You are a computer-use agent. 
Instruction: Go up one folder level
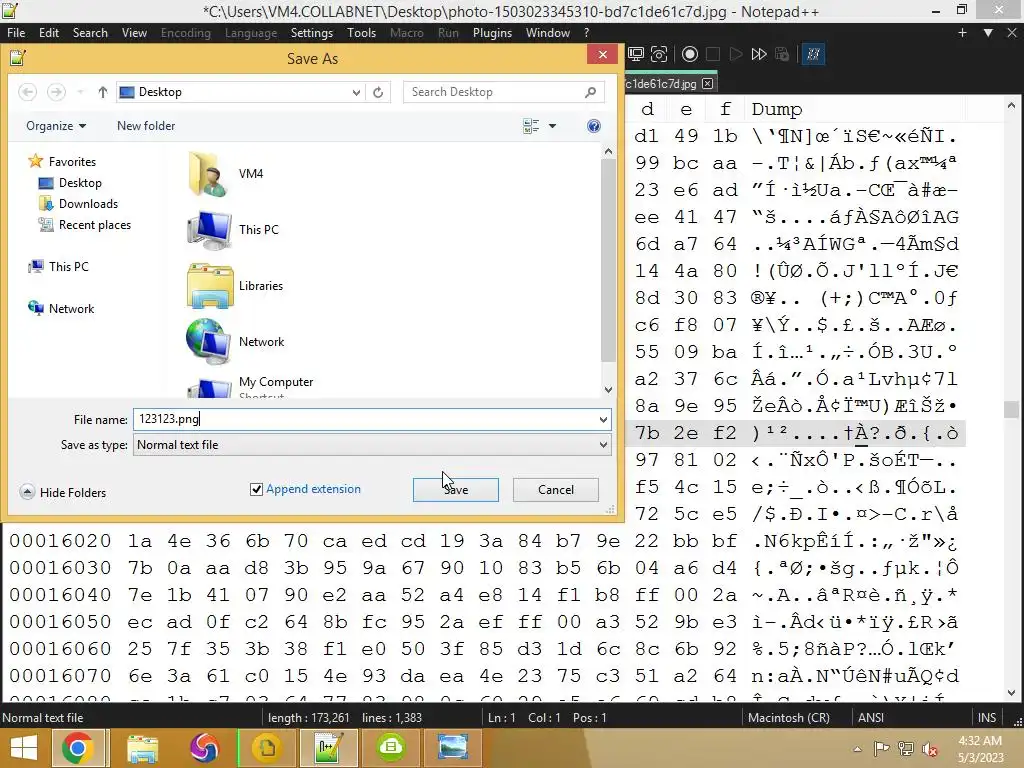pos(103,92)
